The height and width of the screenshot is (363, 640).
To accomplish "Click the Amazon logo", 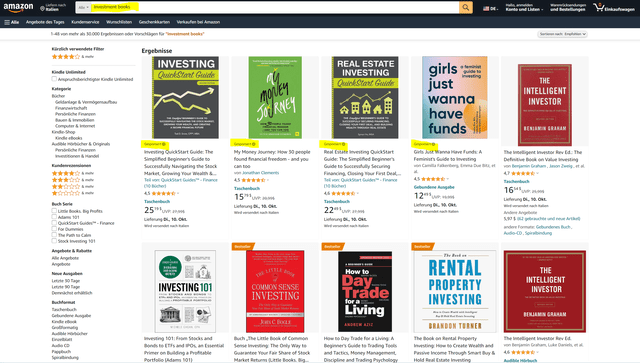I will click(18, 7).
